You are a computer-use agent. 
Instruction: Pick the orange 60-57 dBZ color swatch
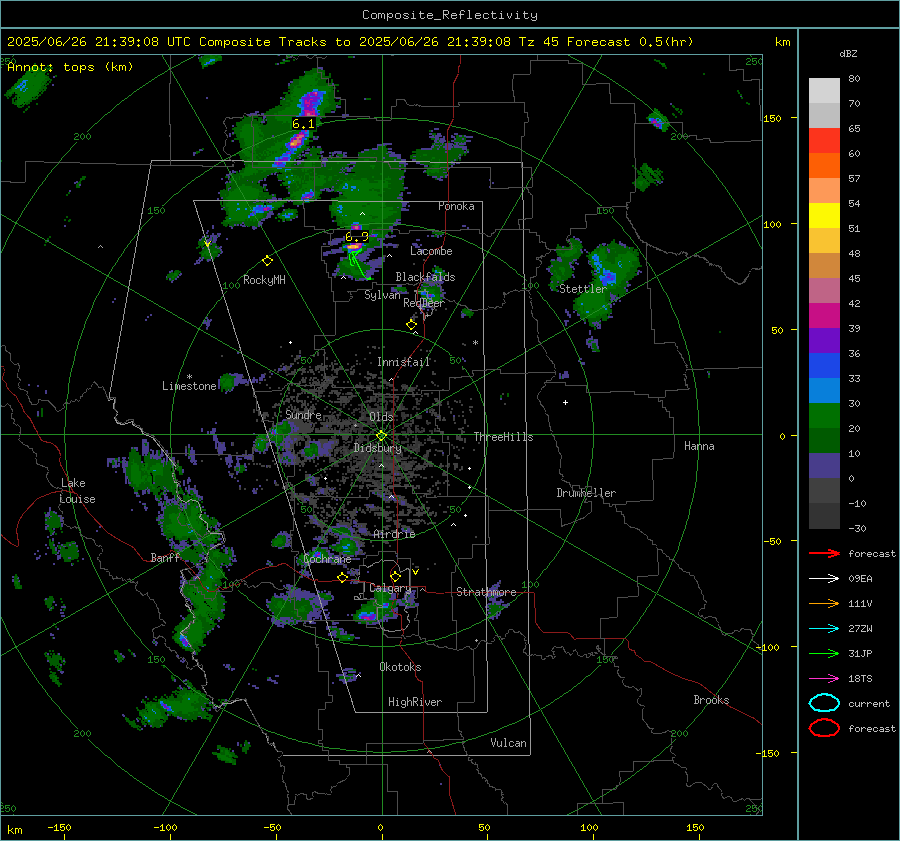(824, 166)
